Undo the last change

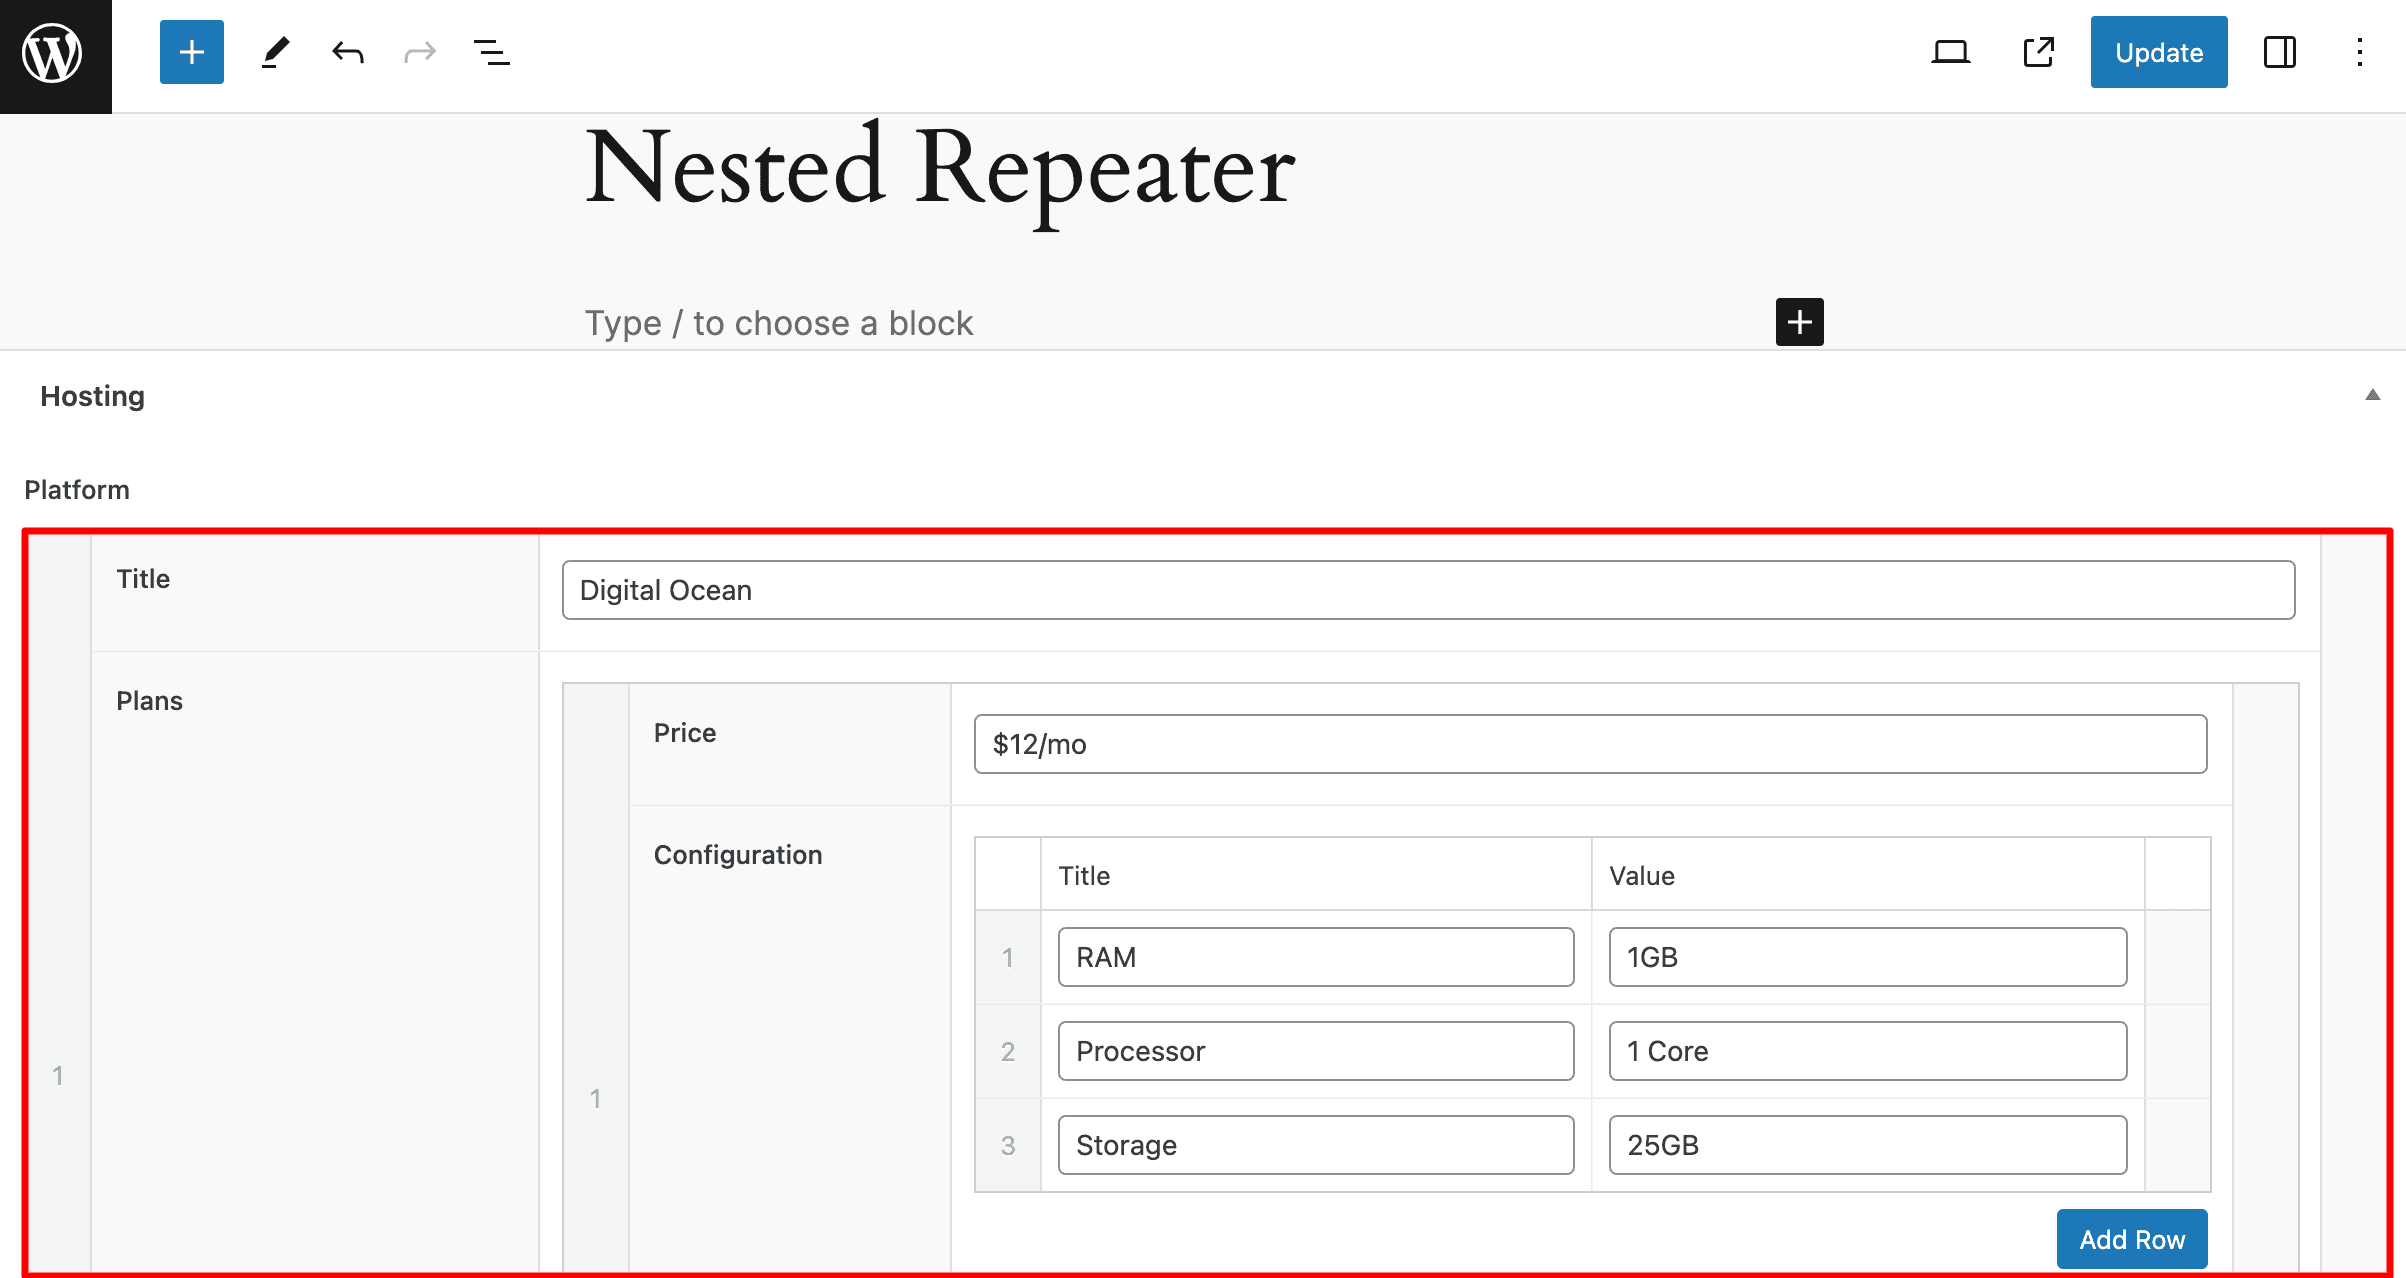[x=347, y=52]
